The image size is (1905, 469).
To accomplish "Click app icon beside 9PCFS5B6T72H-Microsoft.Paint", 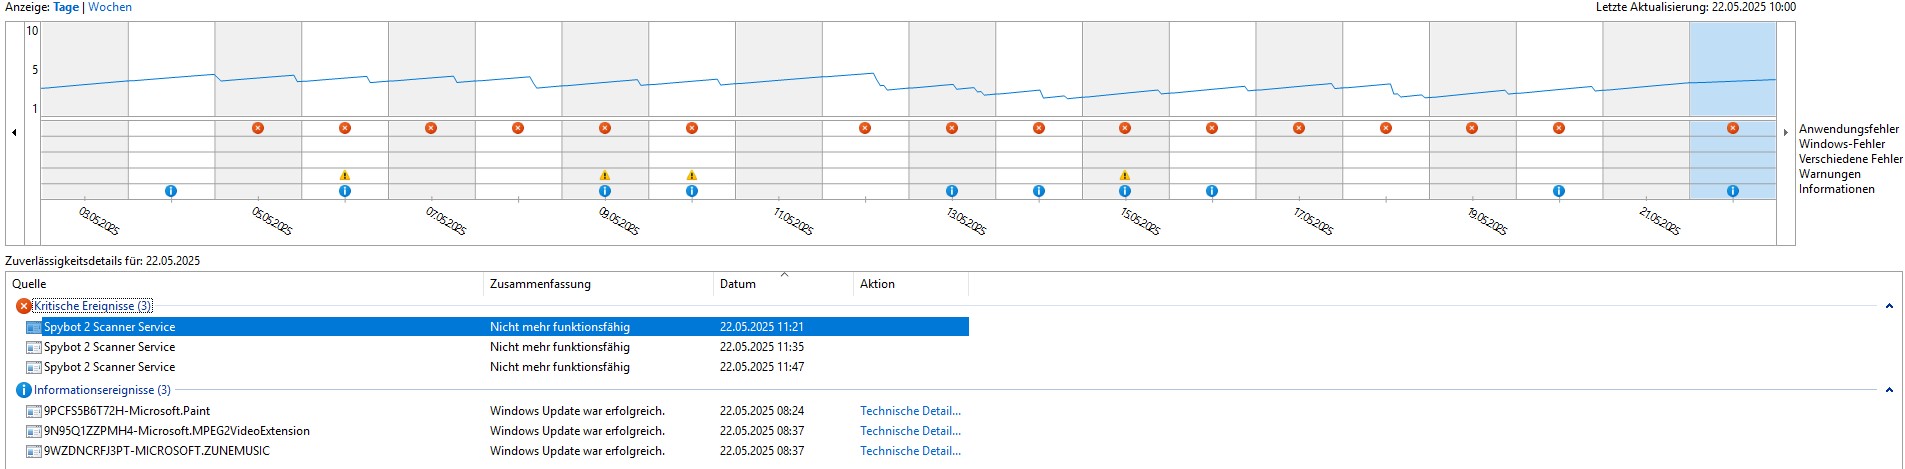I will click(x=34, y=411).
